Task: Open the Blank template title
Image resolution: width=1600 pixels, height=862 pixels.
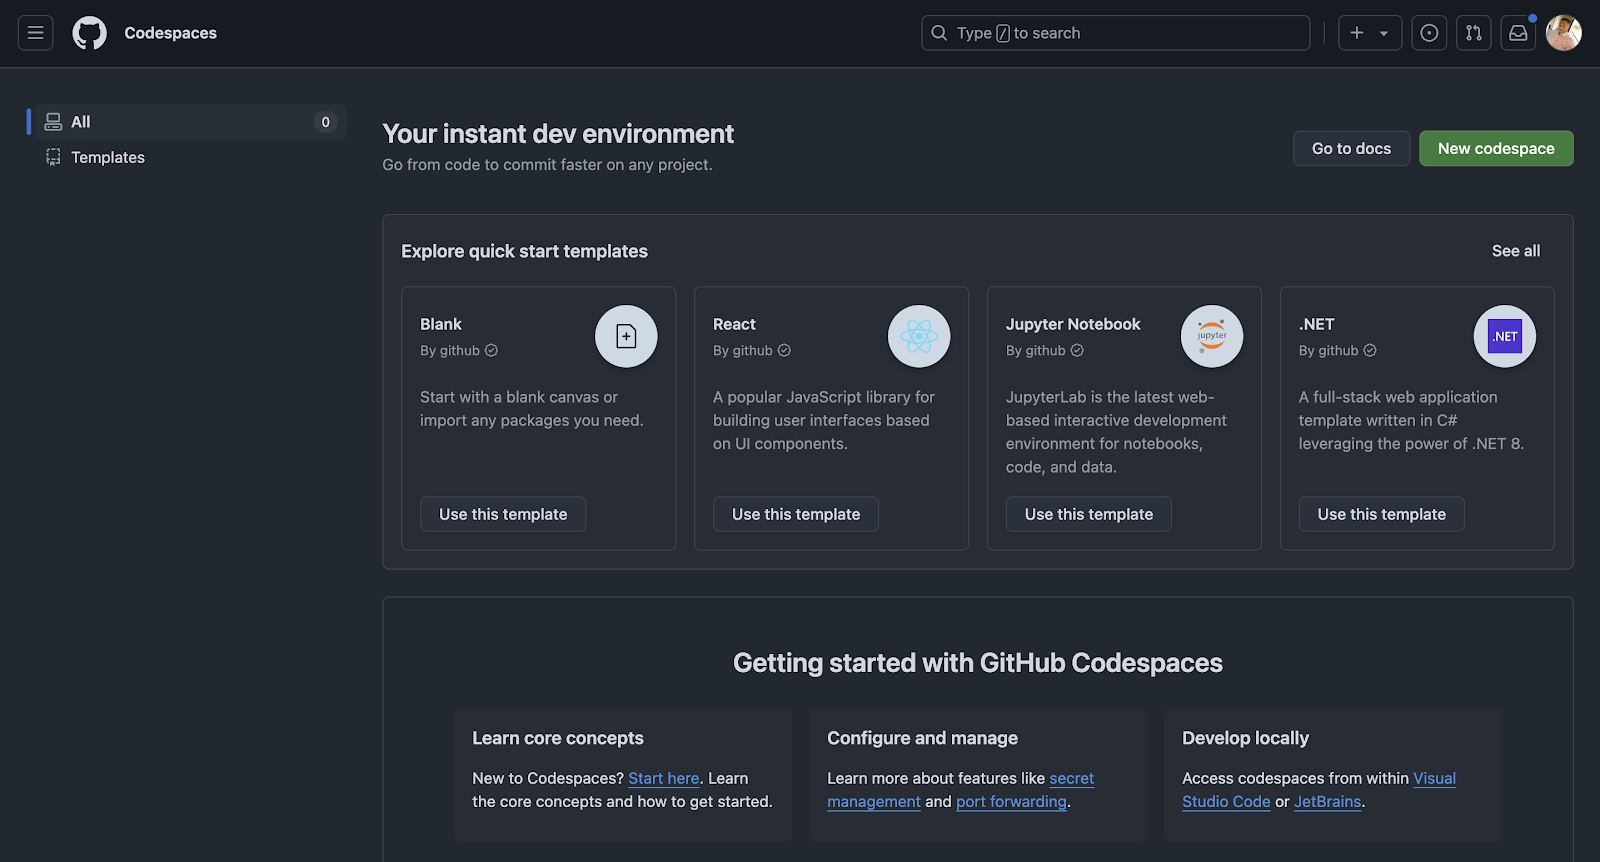Action: coord(441,324)
